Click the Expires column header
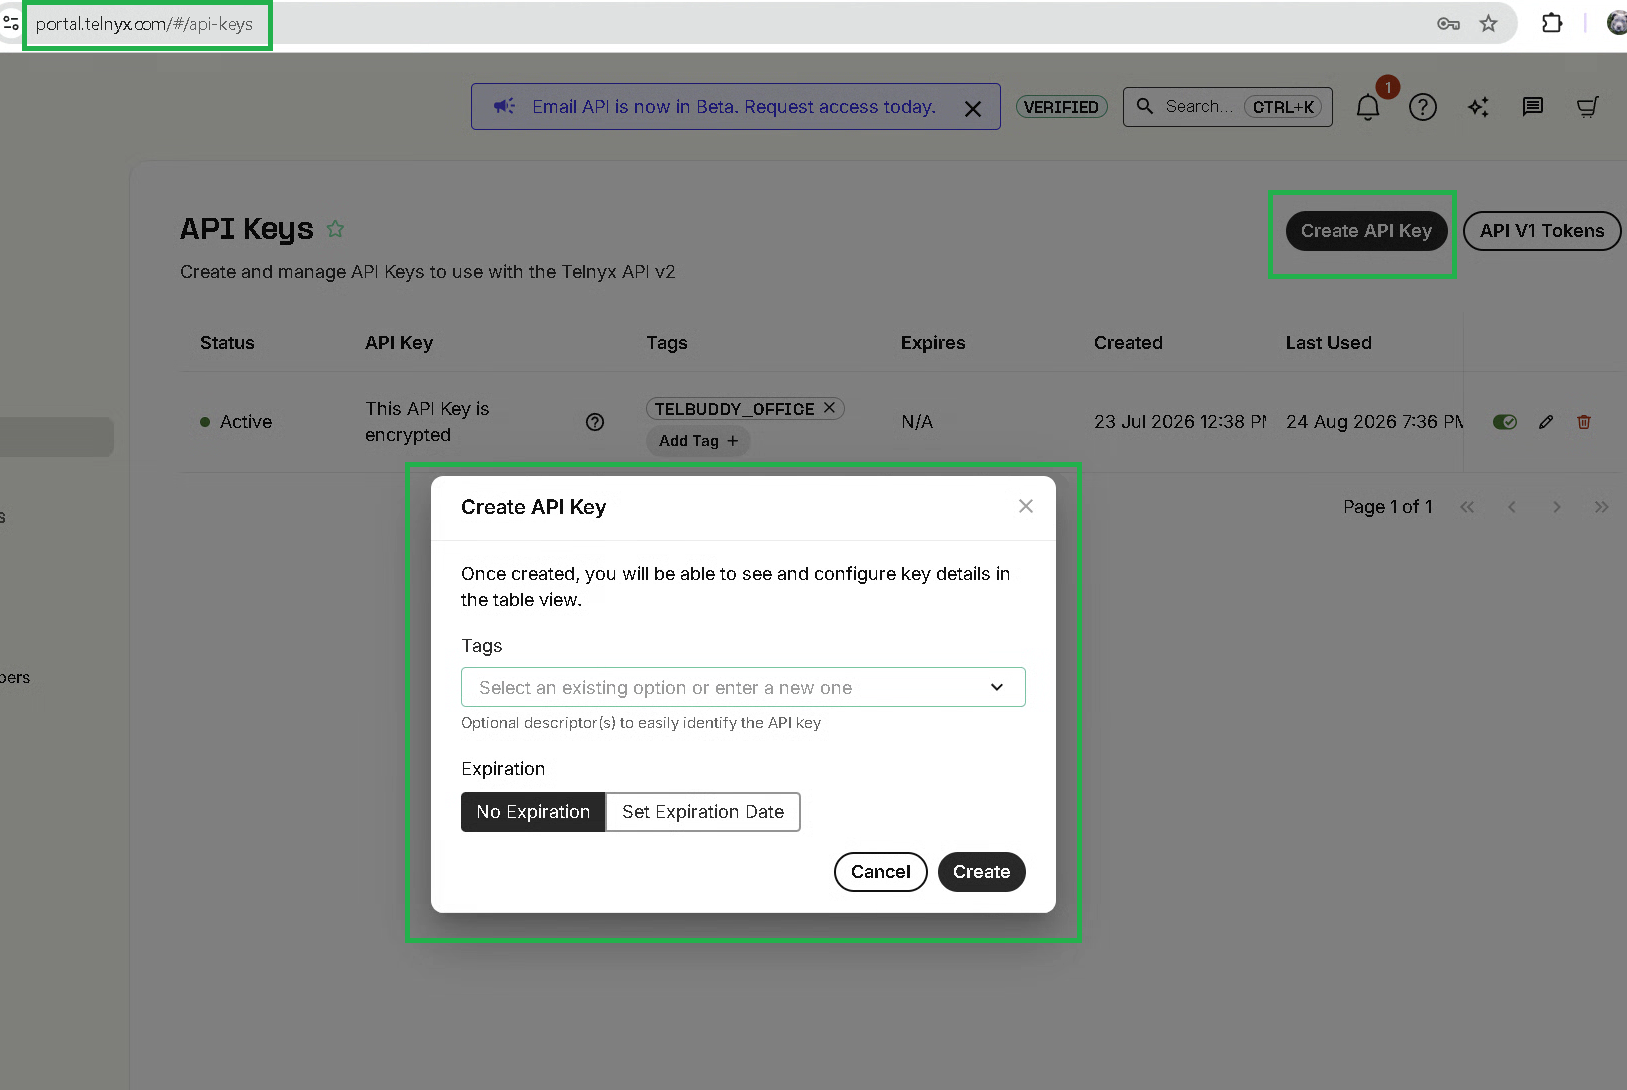1627x1090 pixels. [x=933, y=343]
